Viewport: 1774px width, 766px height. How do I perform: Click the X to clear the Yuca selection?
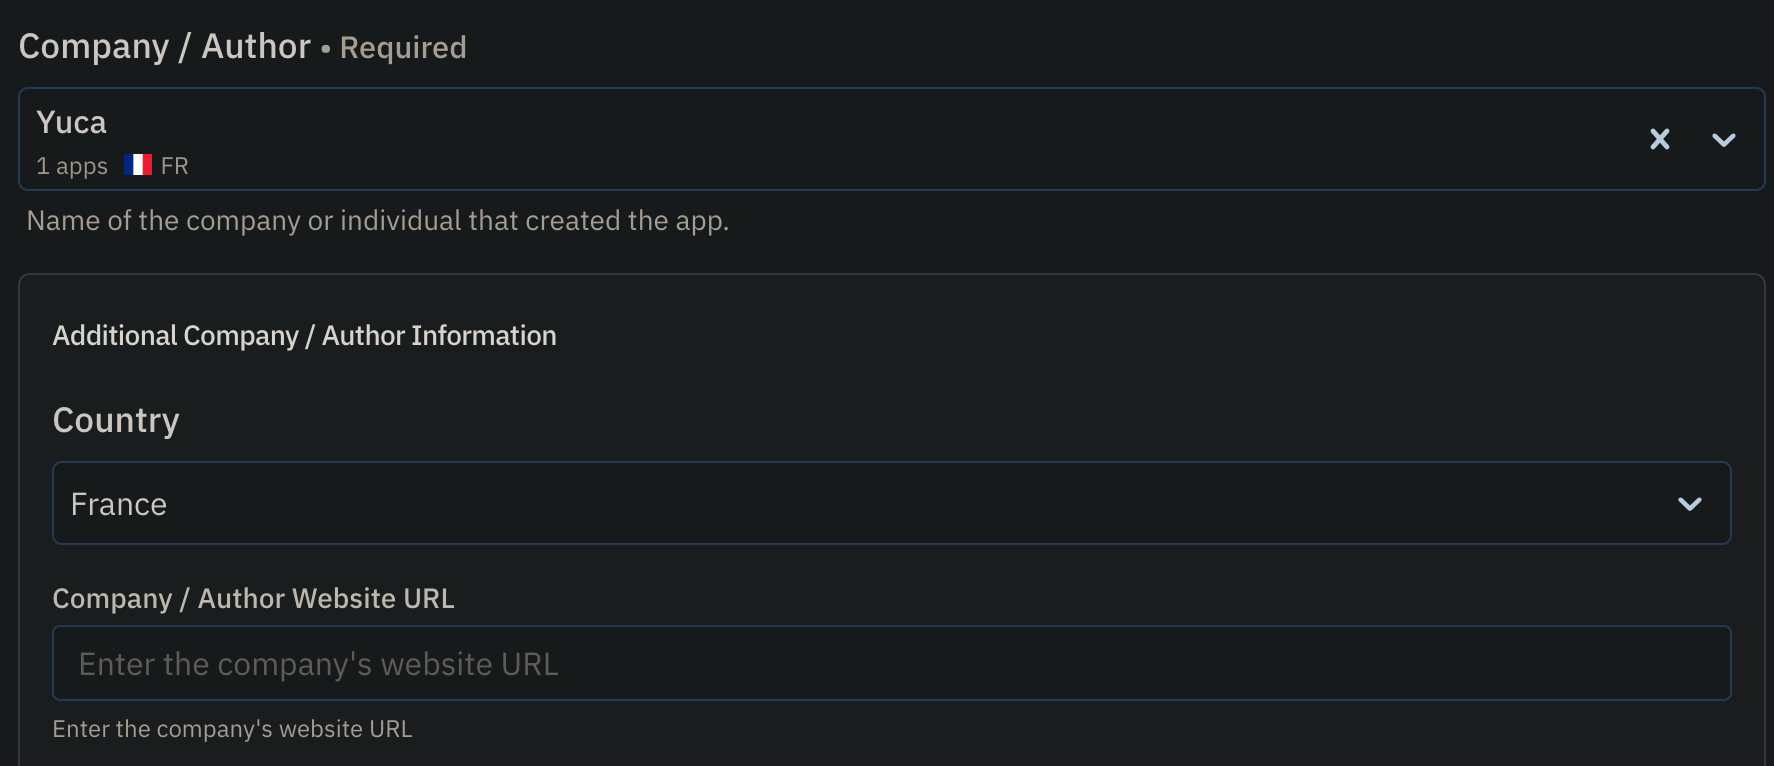(x=1660, y=140)
